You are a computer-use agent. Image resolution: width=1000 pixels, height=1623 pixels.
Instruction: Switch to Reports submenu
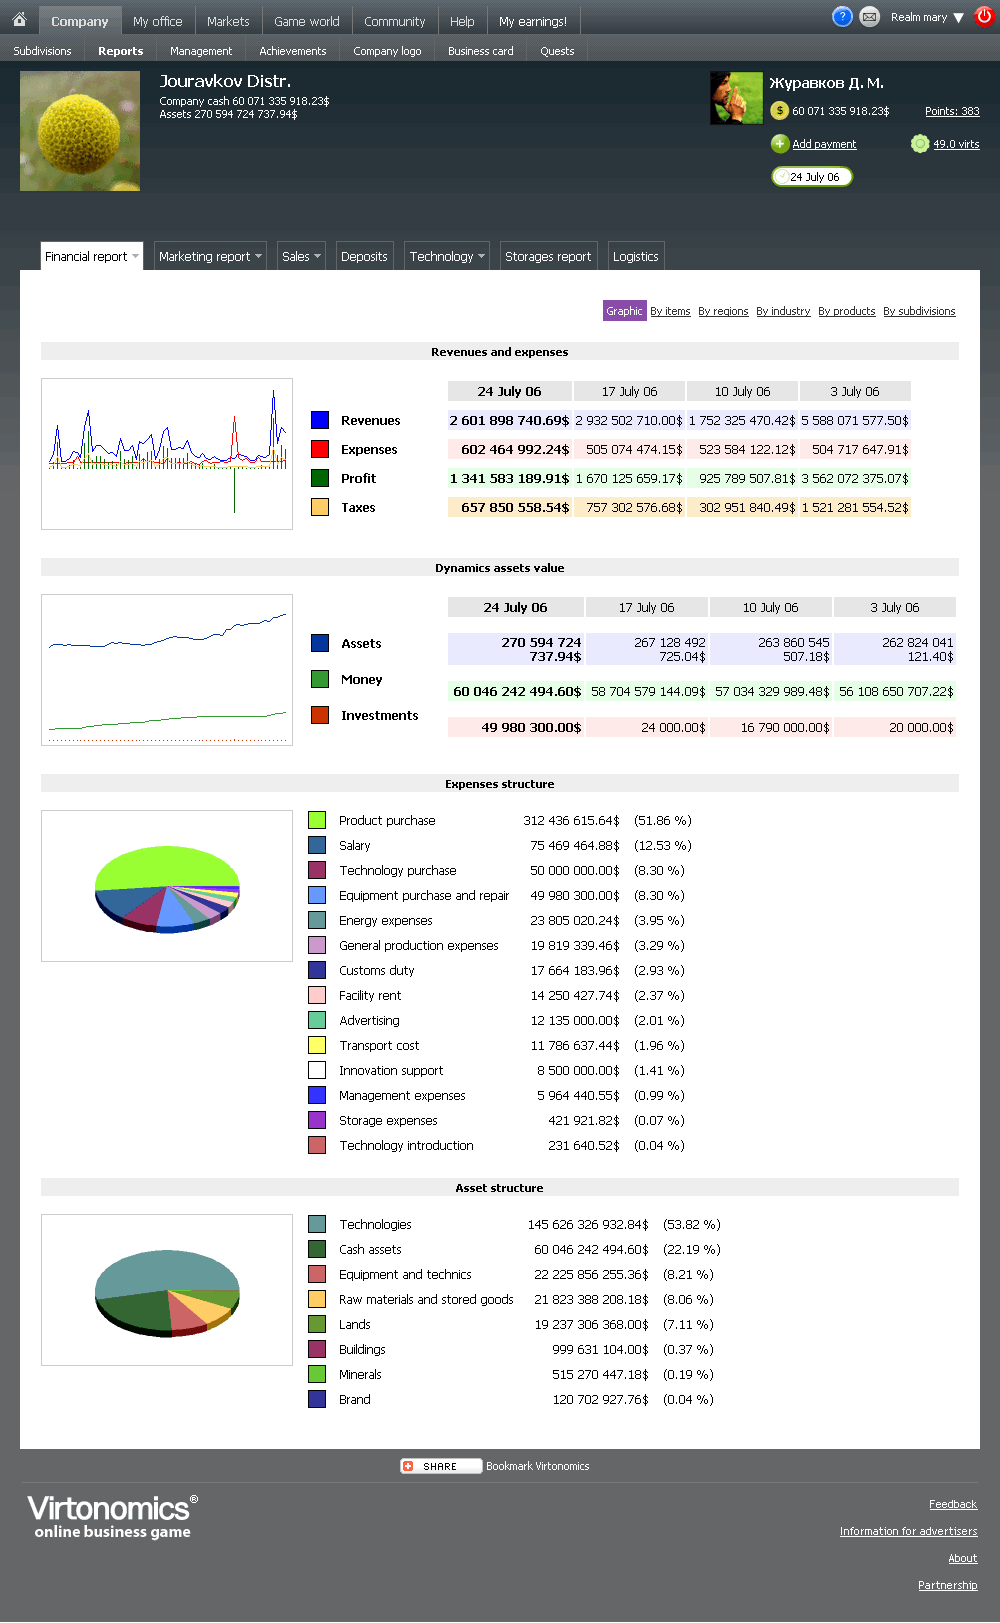120,51
